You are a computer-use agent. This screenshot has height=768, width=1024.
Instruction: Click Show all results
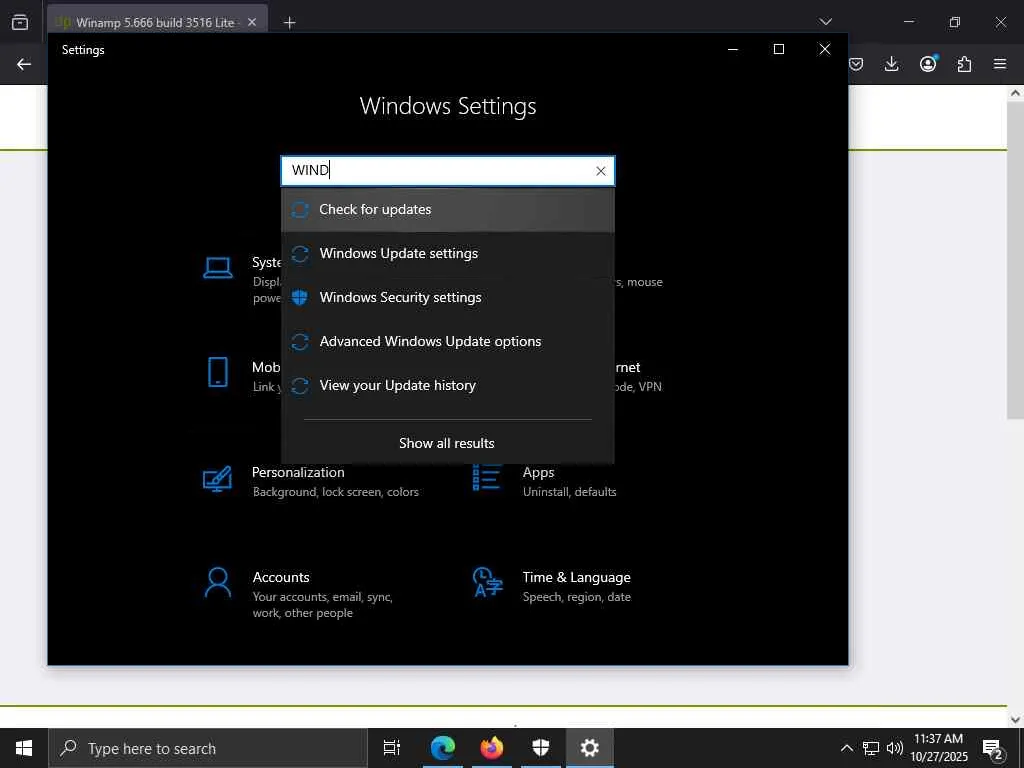(447, 443)
